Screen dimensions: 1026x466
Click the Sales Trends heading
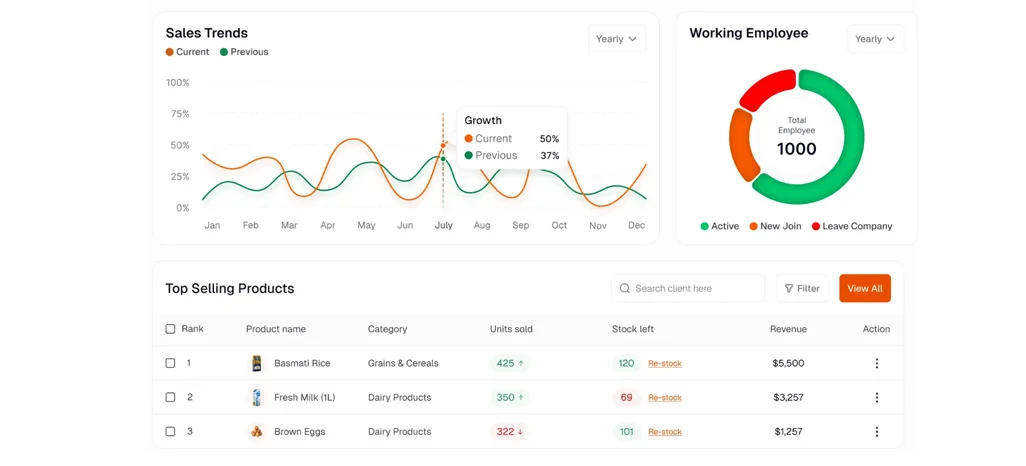tap(207, 33)
